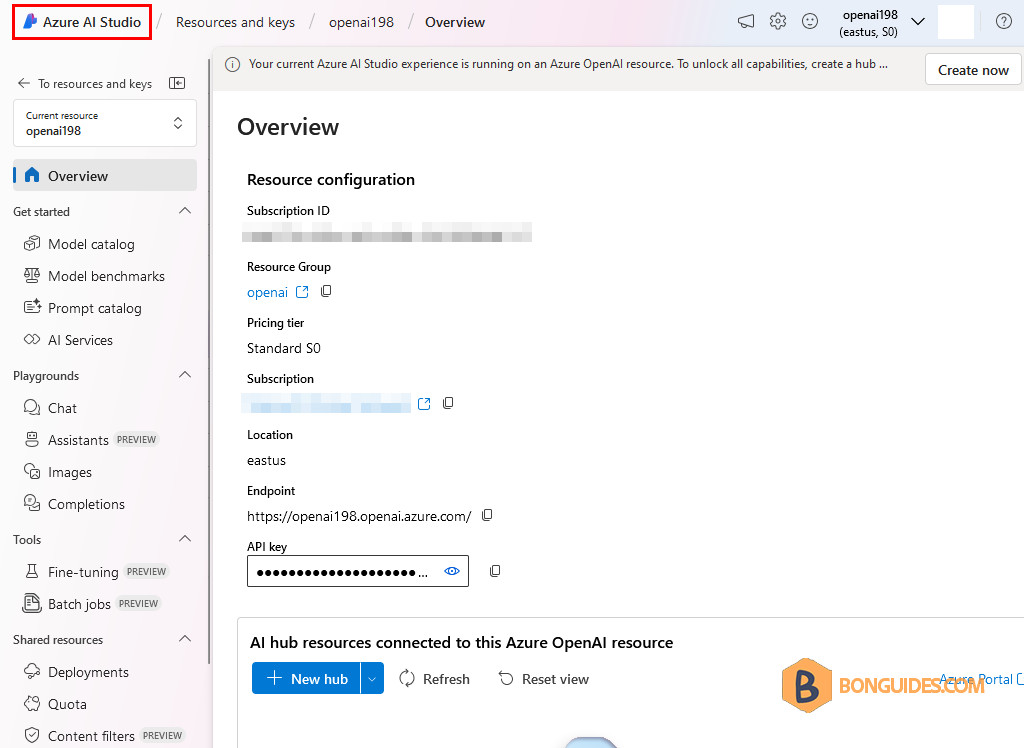This screenshot has width=1024, height=748.
Task: Collapse the left navigation panel icon
Action: pyautogui.click(x=177, y=83)
